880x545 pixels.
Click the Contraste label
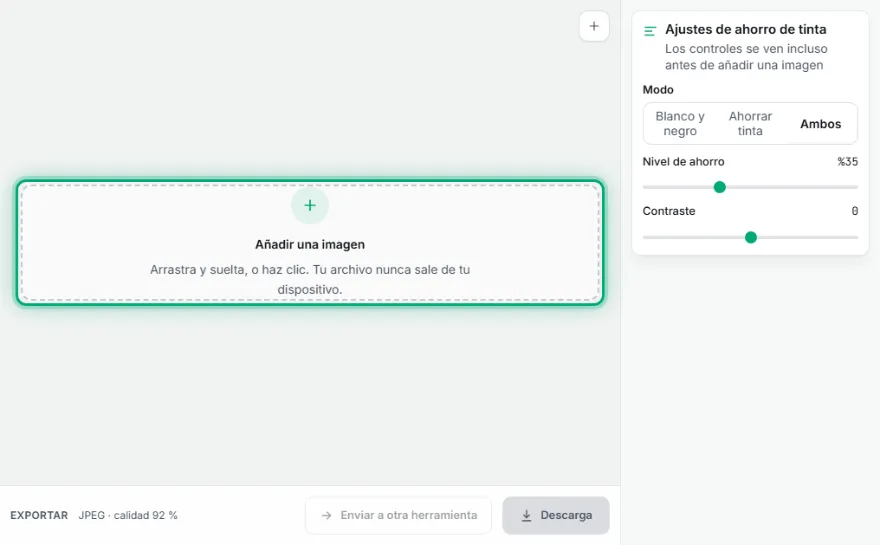[x=668, y=211]
